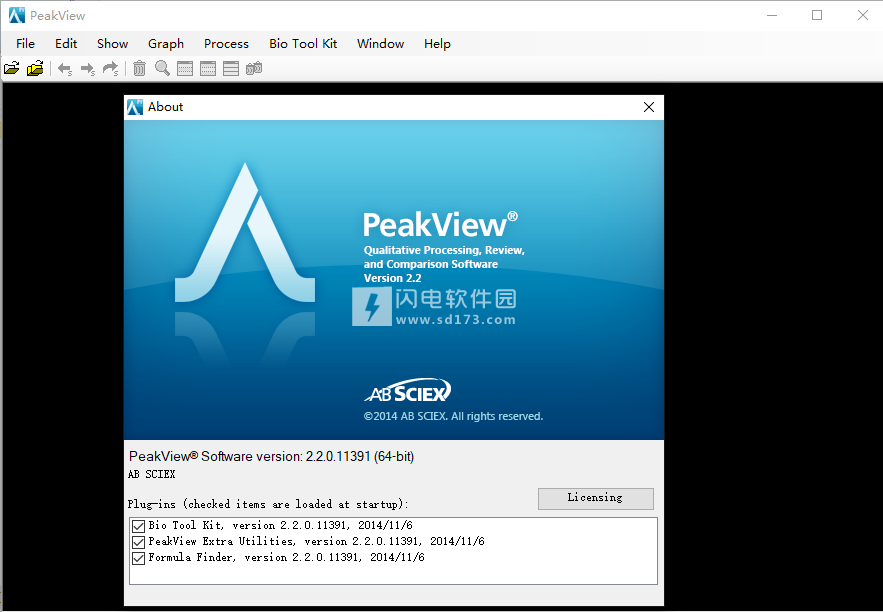Select 'Formula Finder, version 2.2.0.11391' row text
The image size is (883, 612).
287,557
